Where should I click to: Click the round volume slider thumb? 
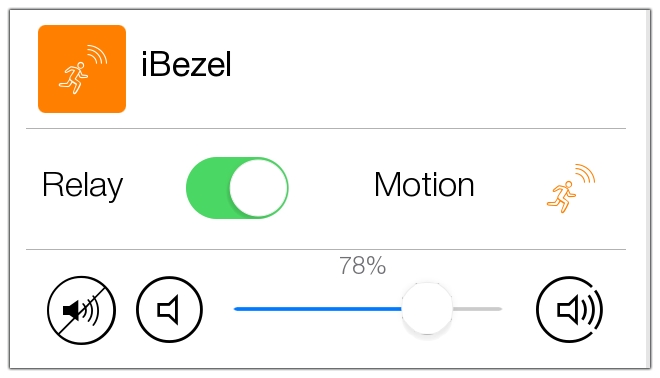[427, 309]
